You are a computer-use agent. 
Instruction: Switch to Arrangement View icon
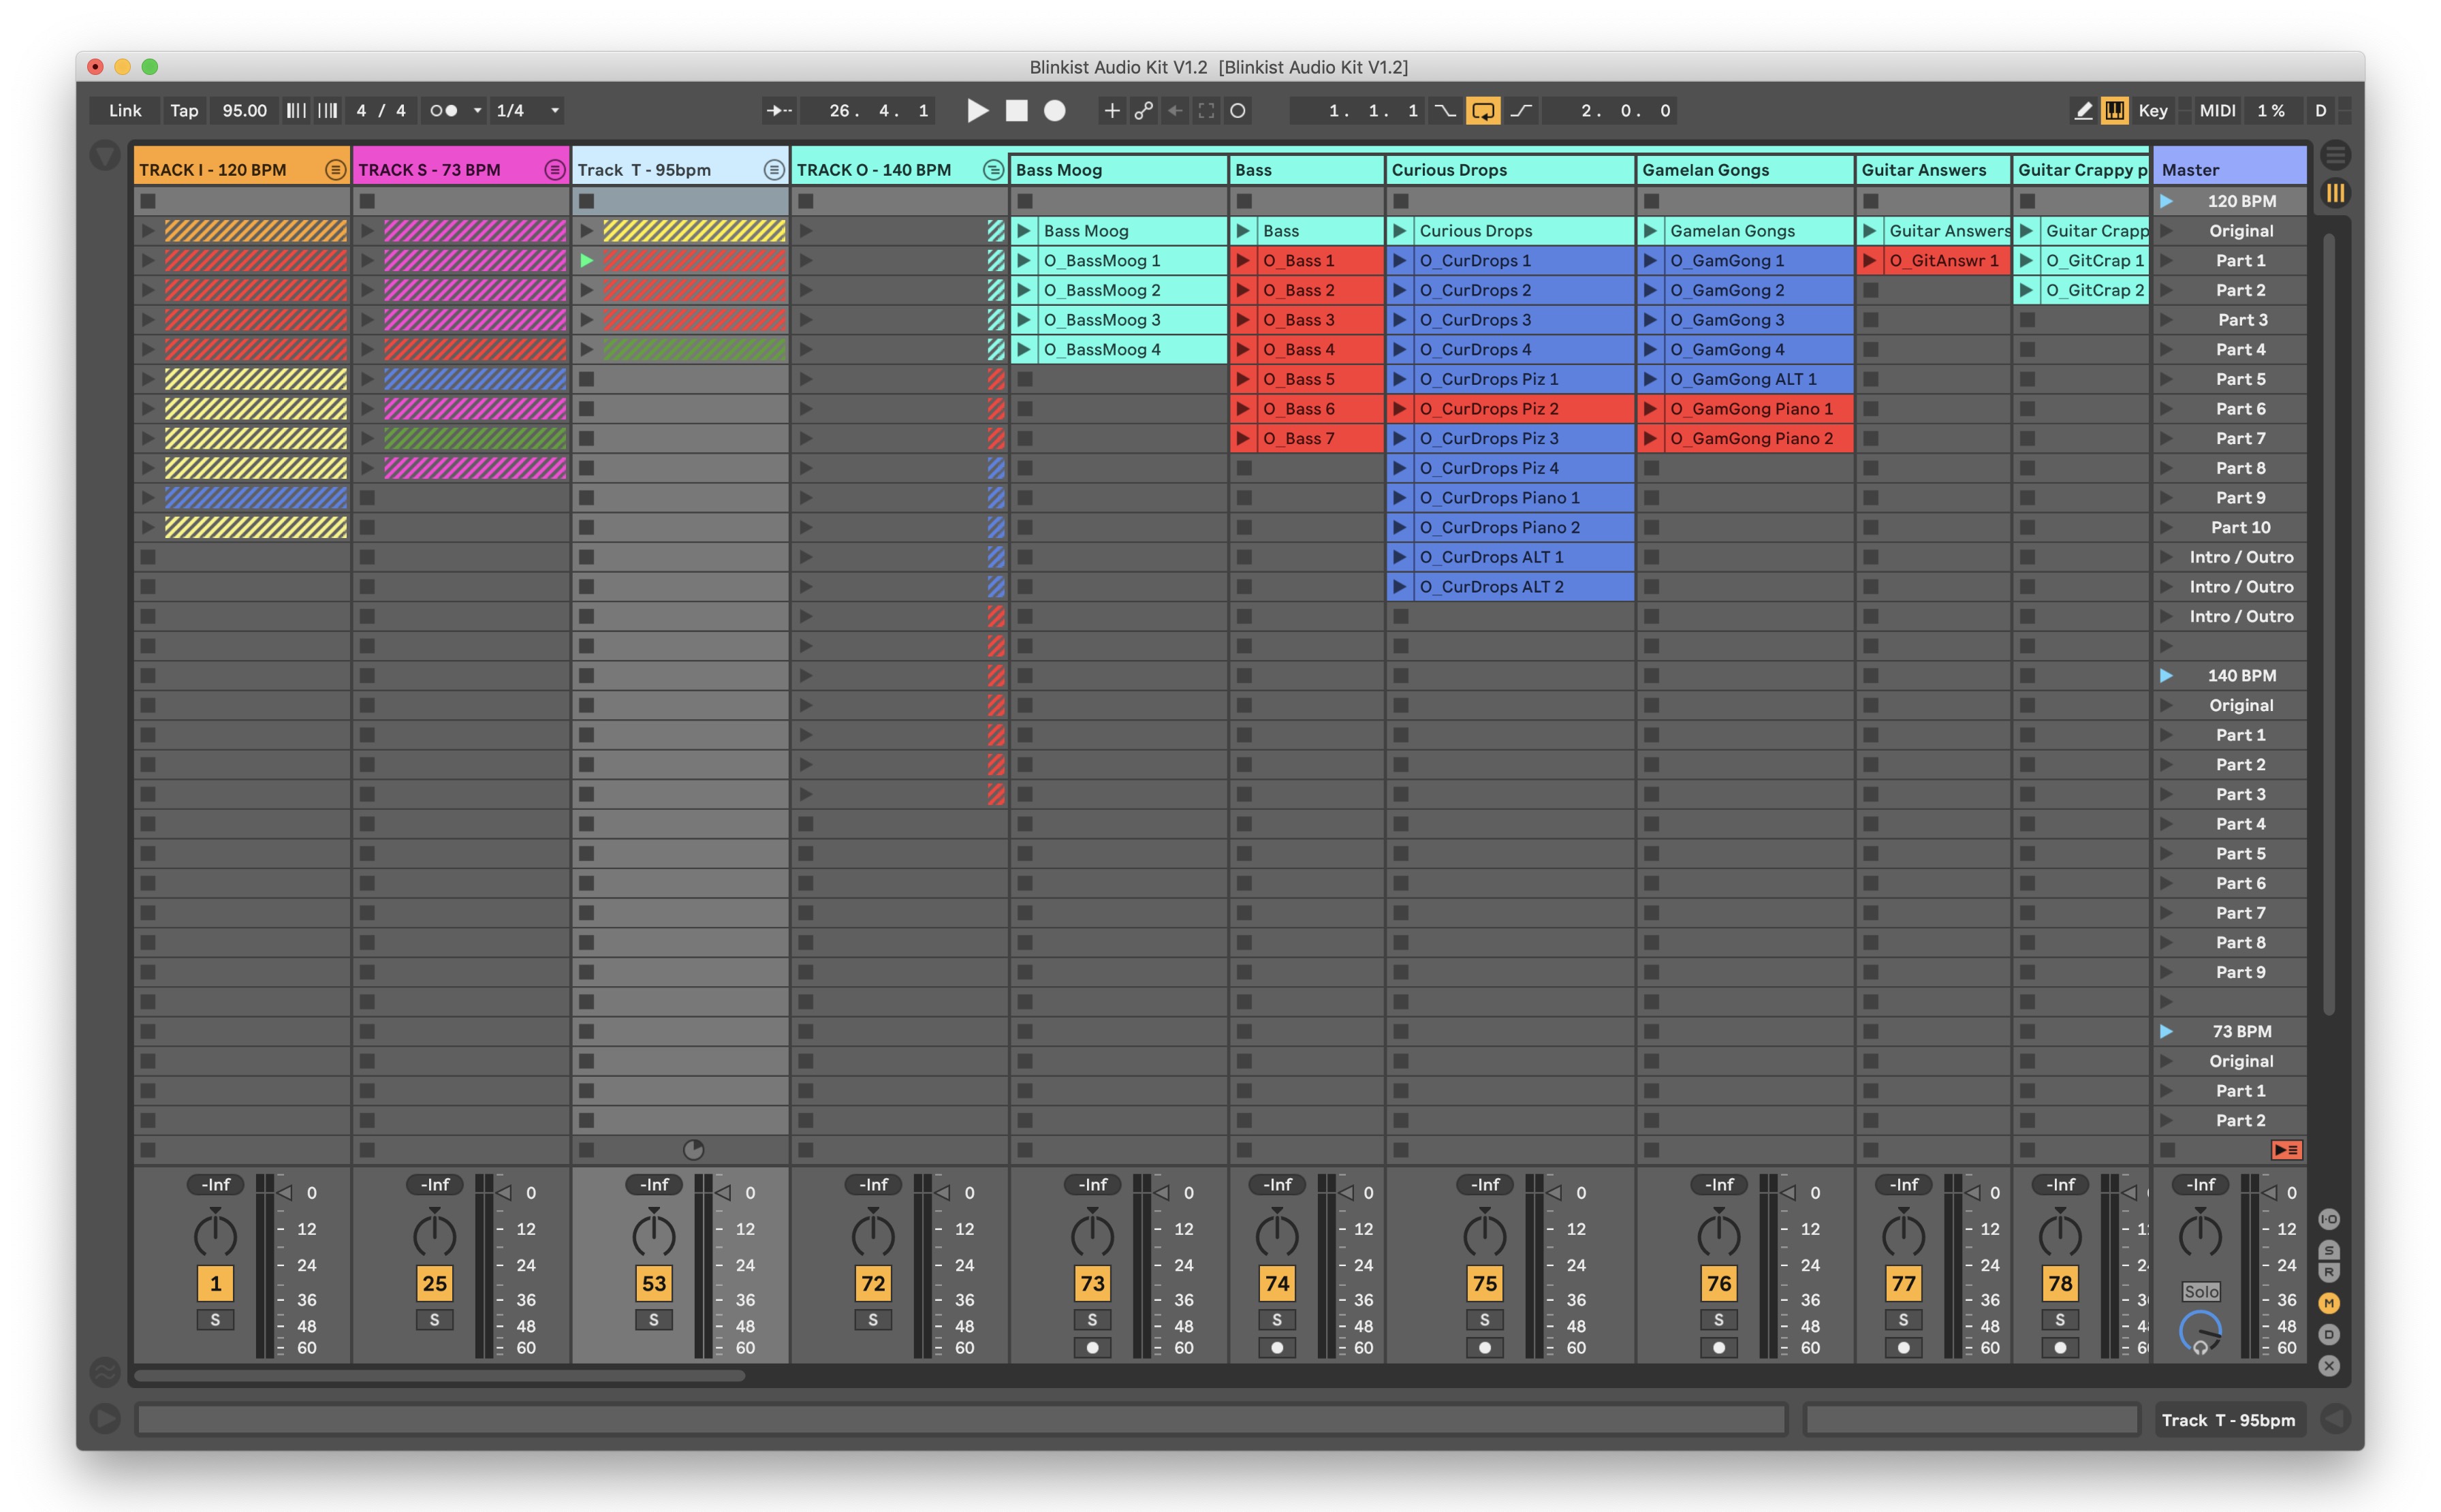[2335, 155]
